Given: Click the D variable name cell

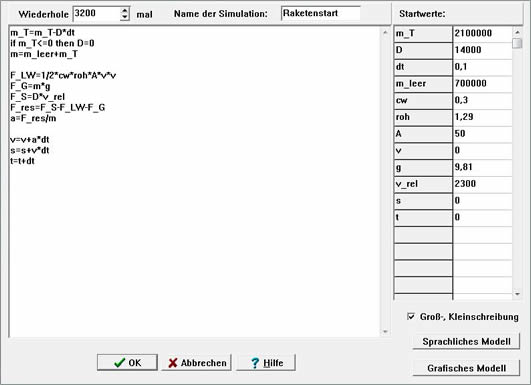Looking at the screenshot, I should pyautogui.click(x=423, y=50).
